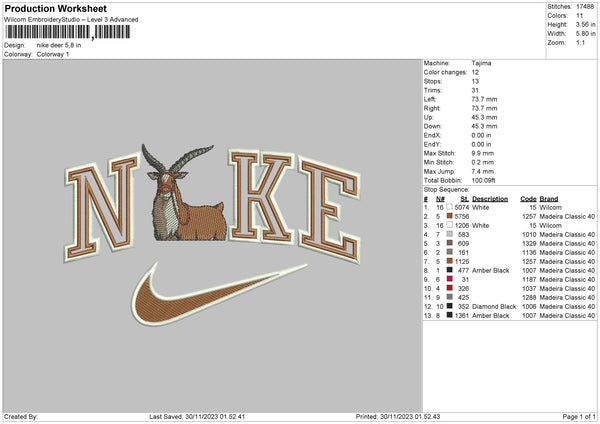This screenshot has width=600, height=424.
Task: Click the Stops value 13
Action: (x=475, y=81)
